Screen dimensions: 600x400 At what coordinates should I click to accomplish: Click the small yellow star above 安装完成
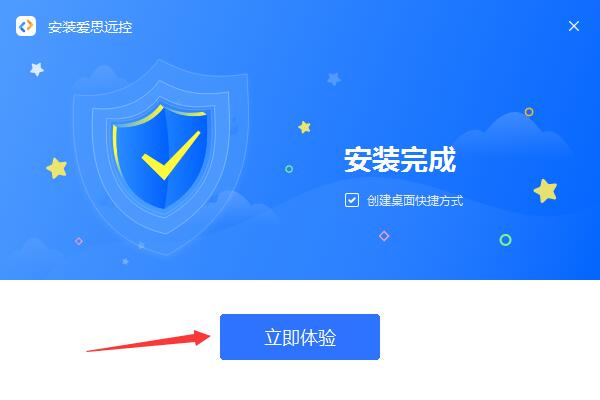[x=304, y=127]
